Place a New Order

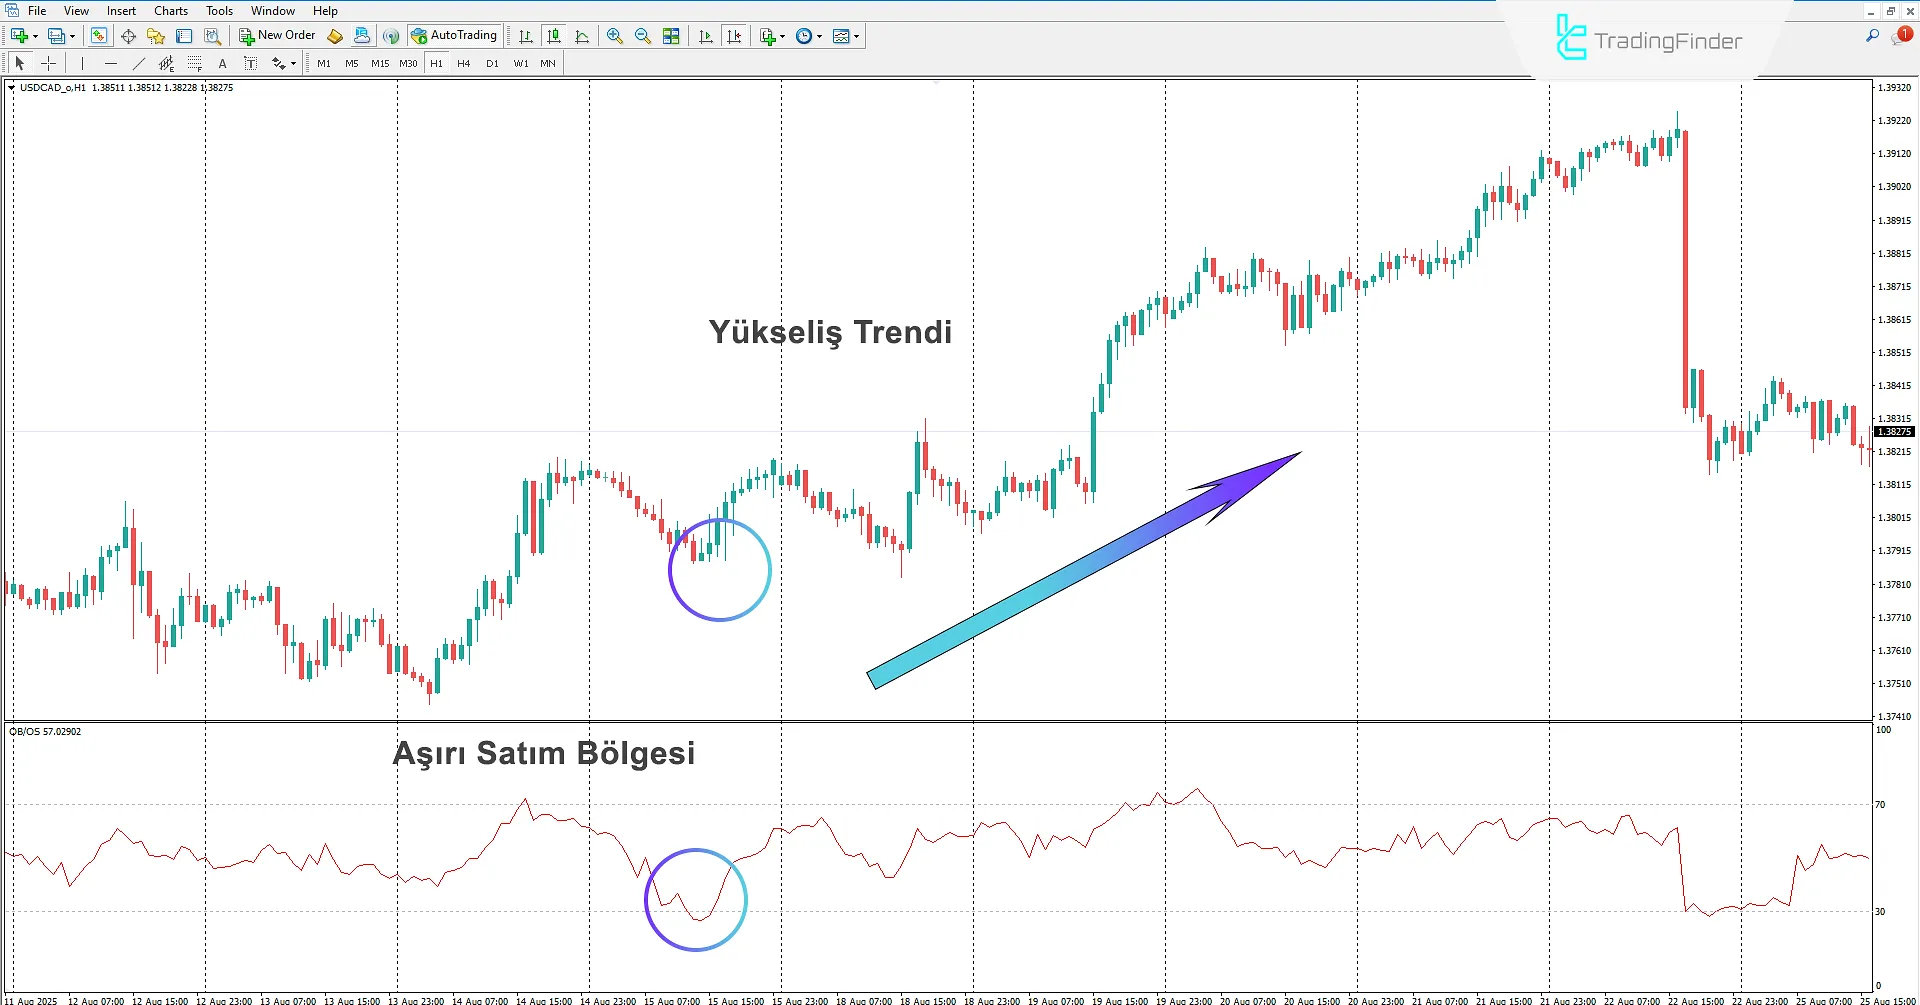[x=277, y=36]
